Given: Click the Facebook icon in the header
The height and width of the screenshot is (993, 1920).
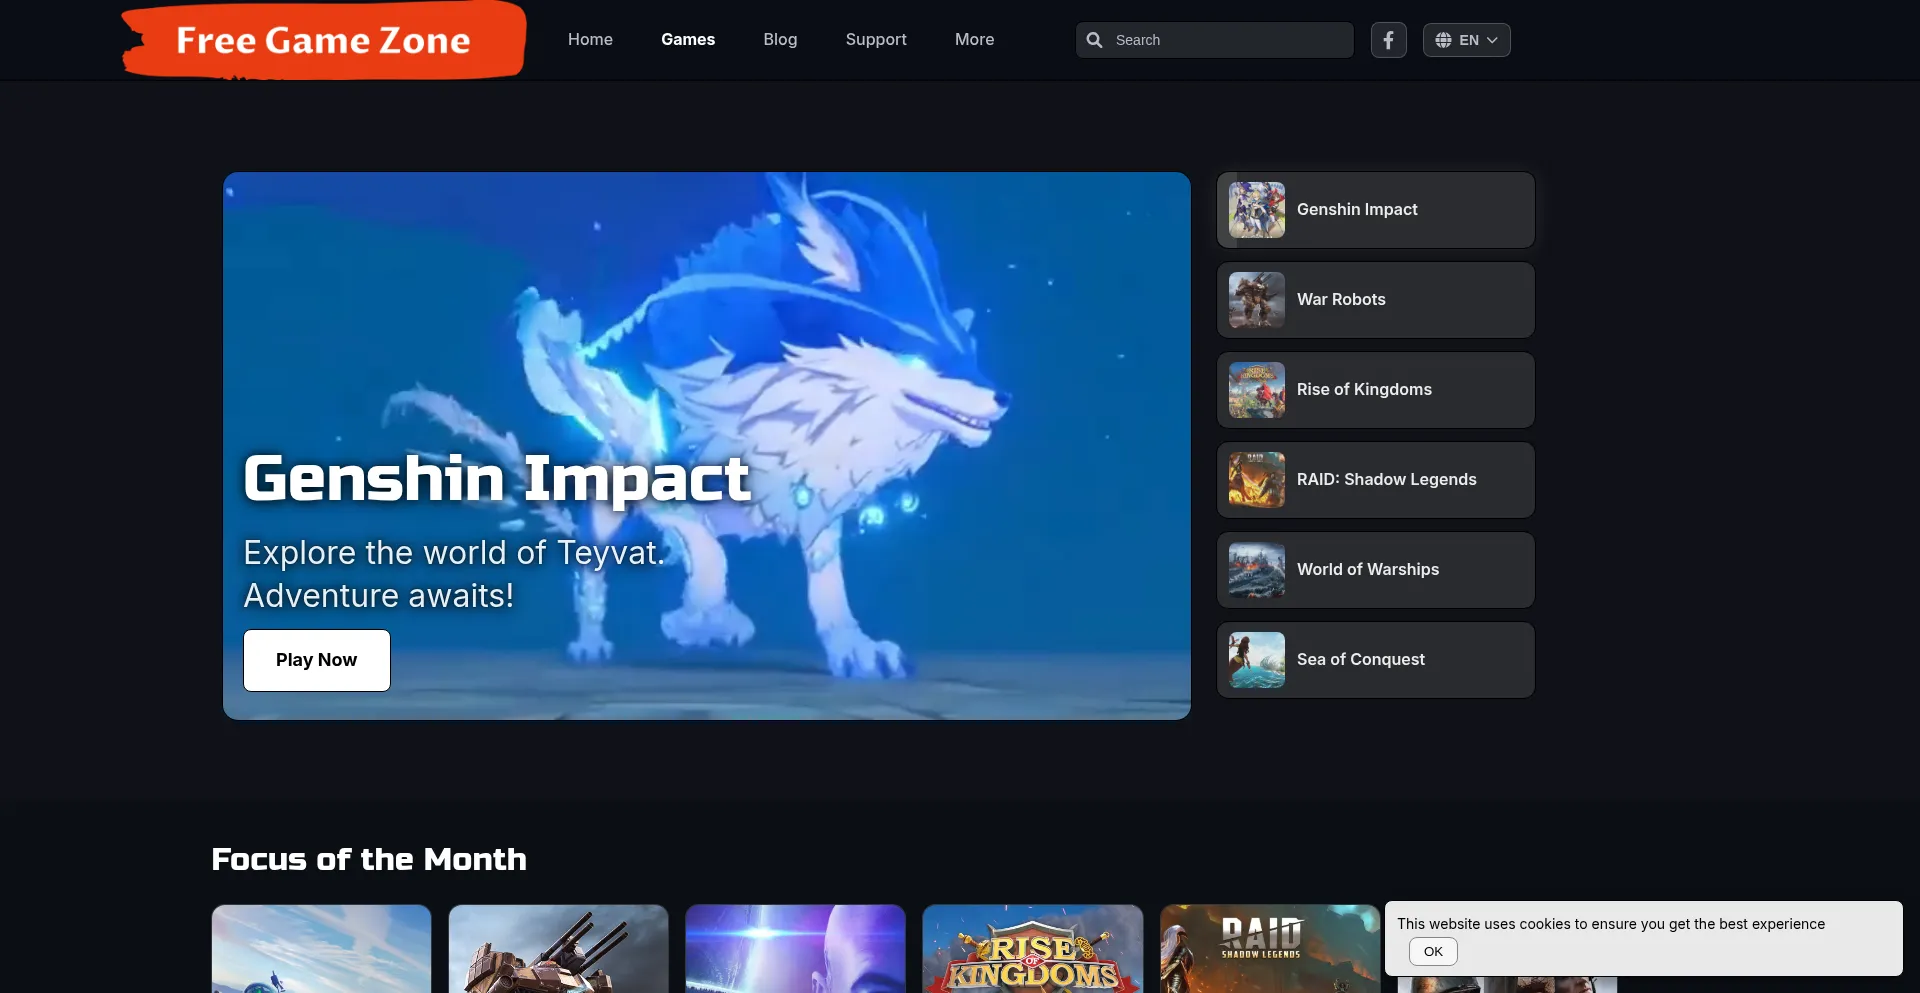Looking at the screenshot, I should pyautogui.click(x=1388, y=40).
